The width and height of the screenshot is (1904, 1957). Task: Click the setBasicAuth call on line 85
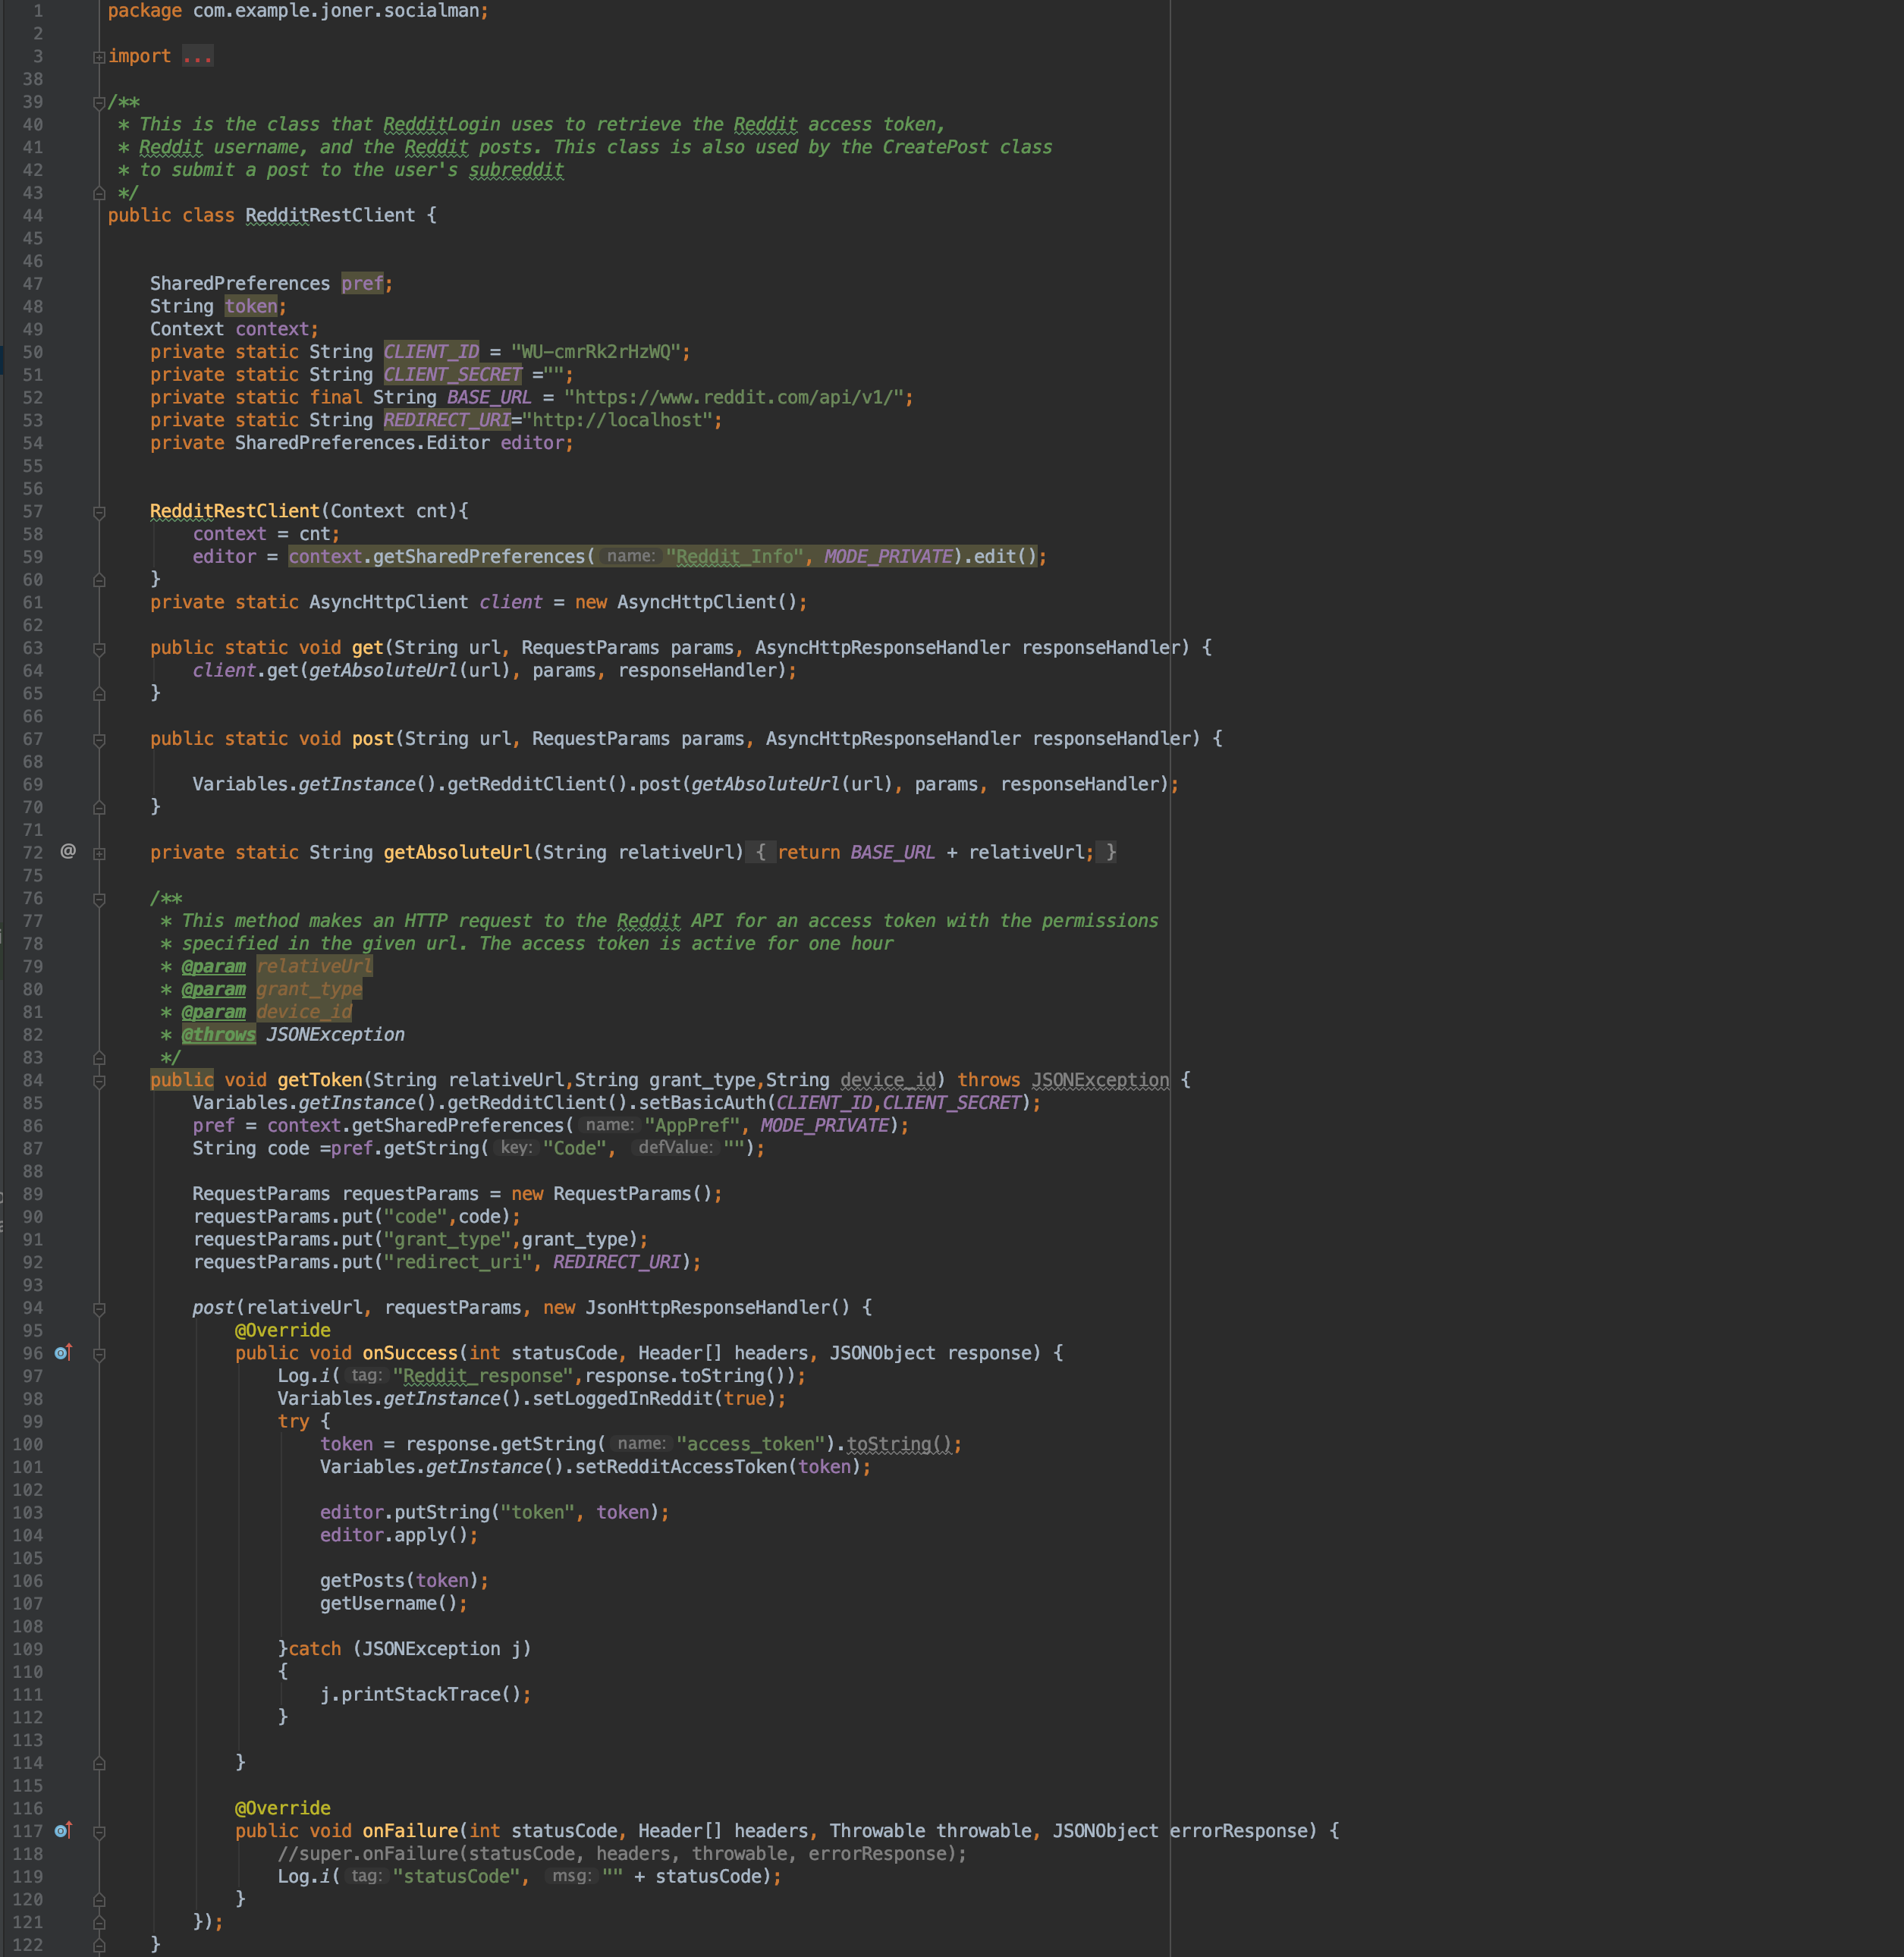pos(702,1102)
